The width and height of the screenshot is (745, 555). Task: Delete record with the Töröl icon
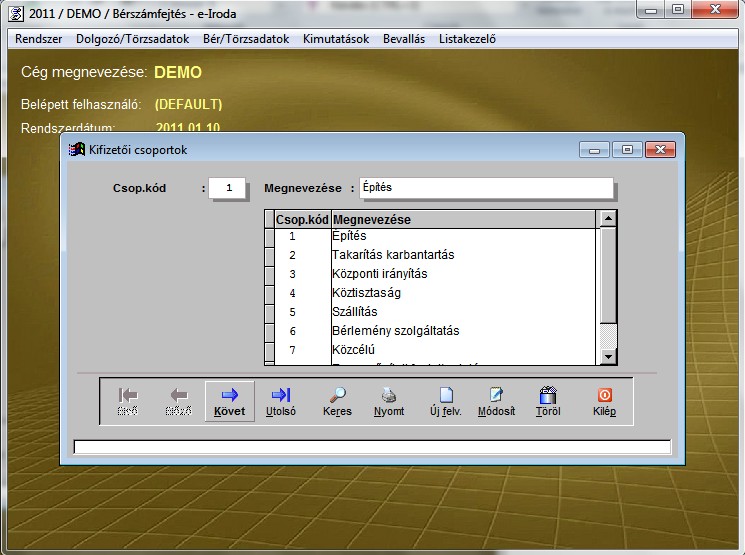pyautogui.click(x=547, y=401)
